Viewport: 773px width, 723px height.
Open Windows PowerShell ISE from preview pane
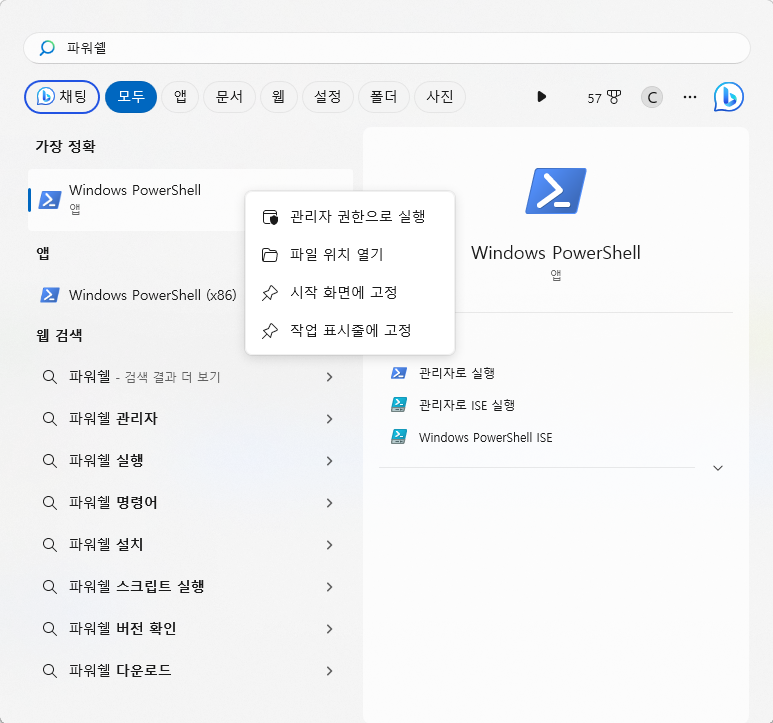coord(486,437)
